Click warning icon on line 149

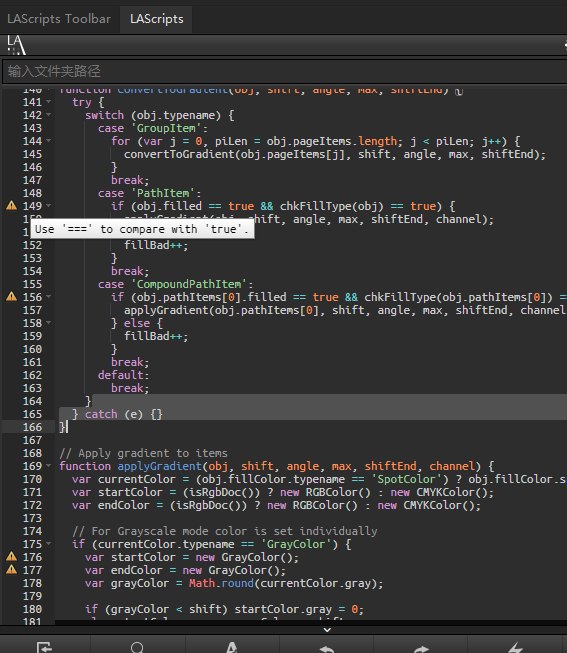point(12,205)
